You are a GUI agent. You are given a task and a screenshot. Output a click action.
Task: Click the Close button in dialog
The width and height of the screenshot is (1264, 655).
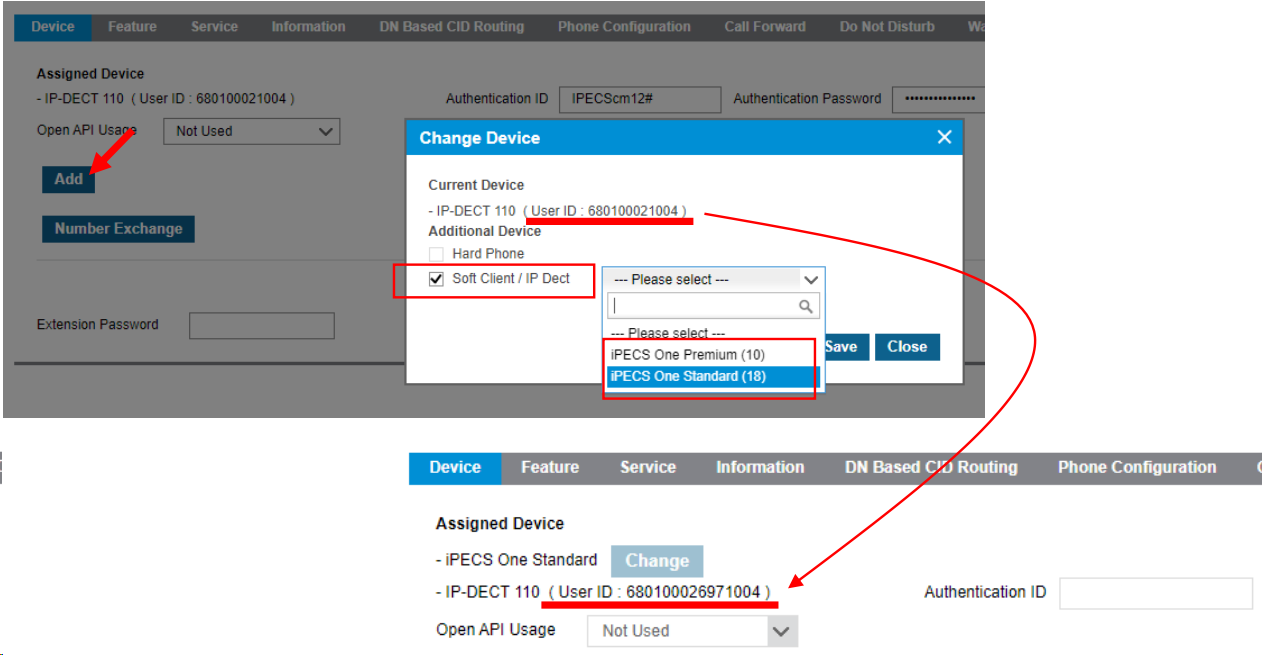point(907,347)
